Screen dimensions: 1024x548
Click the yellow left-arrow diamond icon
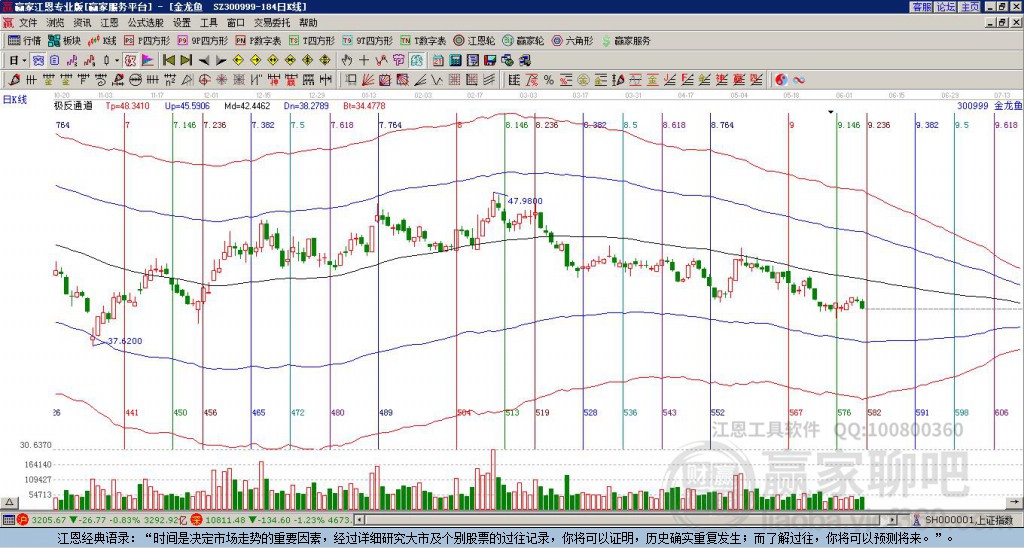[238, 61]
